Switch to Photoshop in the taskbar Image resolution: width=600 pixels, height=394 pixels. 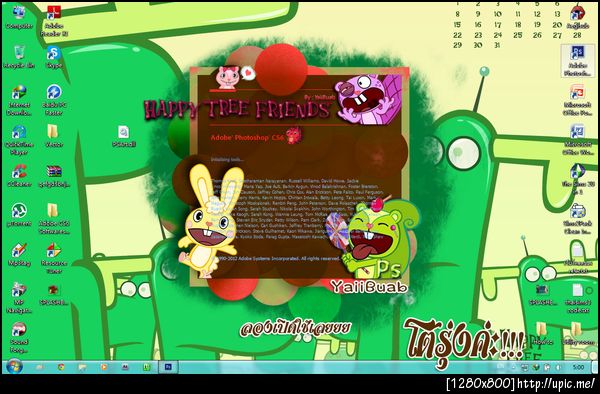168,367
